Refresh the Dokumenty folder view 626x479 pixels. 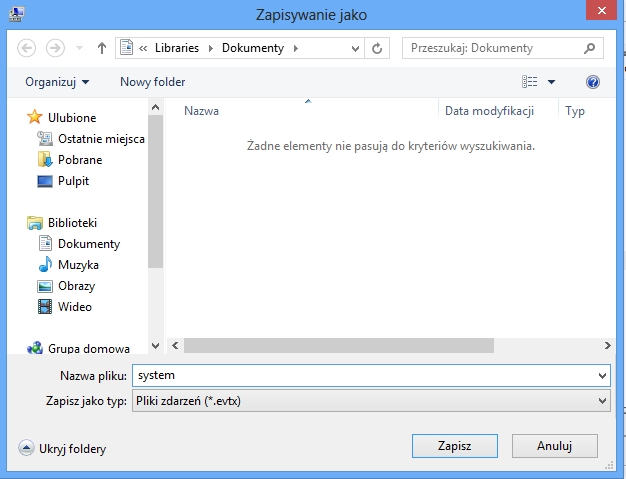click(377, 48)
